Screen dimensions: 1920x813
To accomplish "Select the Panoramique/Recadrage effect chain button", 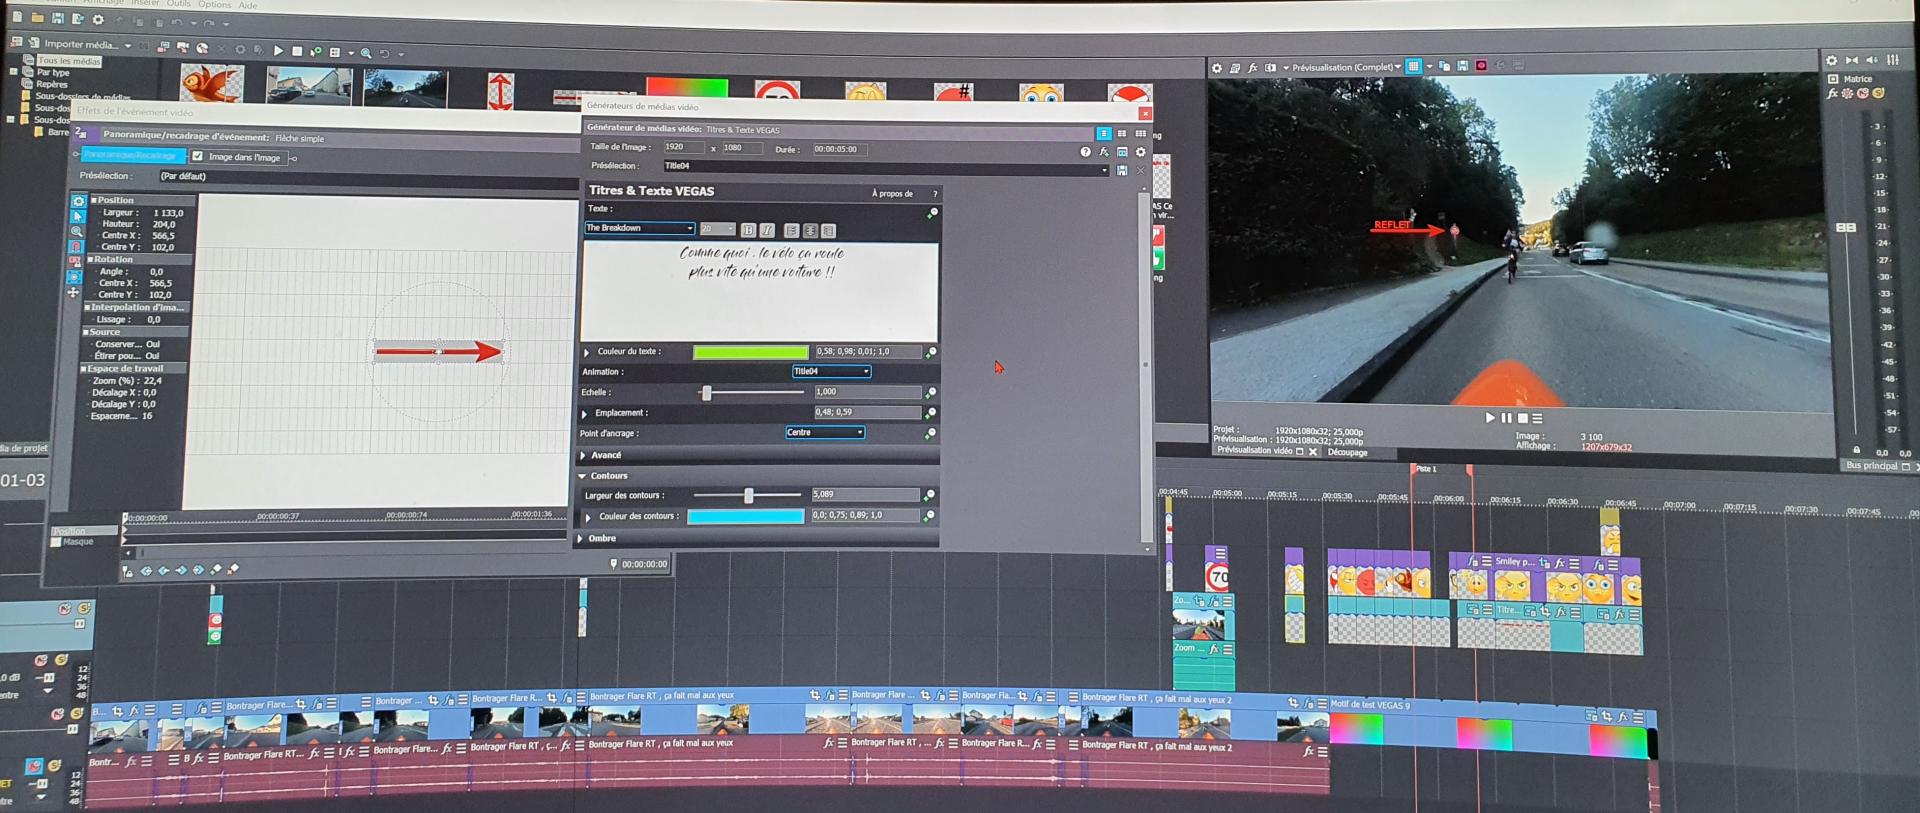I will [133, 155].
